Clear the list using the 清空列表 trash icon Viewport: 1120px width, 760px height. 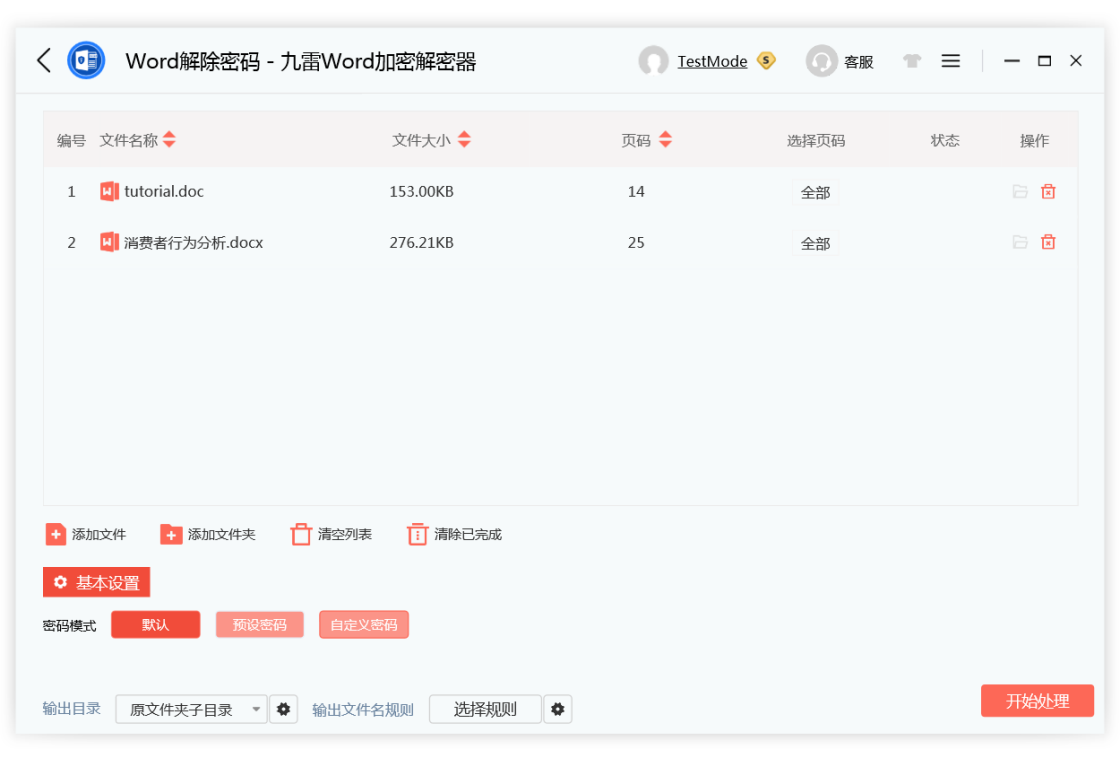point(300,534)
